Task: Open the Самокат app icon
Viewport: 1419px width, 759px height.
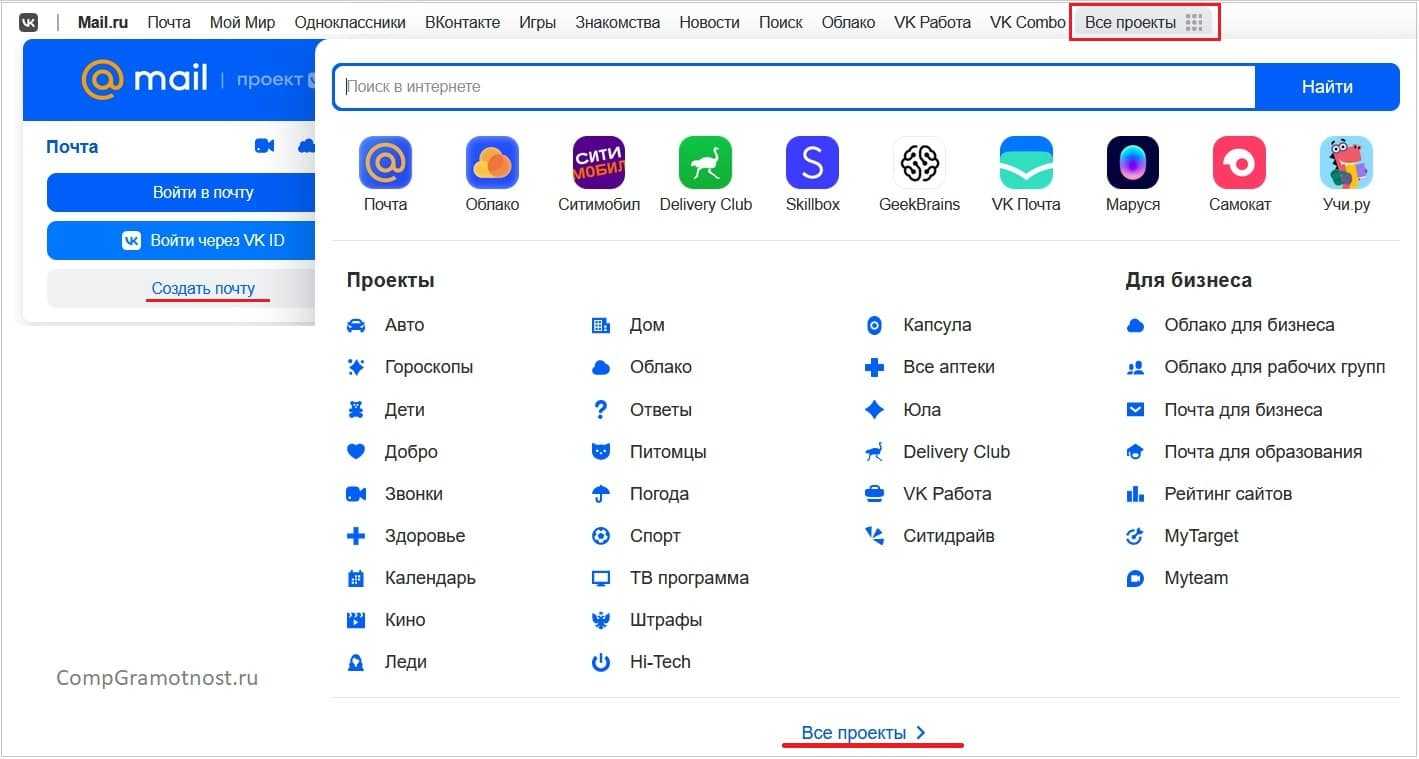Action: point(1239,163)
